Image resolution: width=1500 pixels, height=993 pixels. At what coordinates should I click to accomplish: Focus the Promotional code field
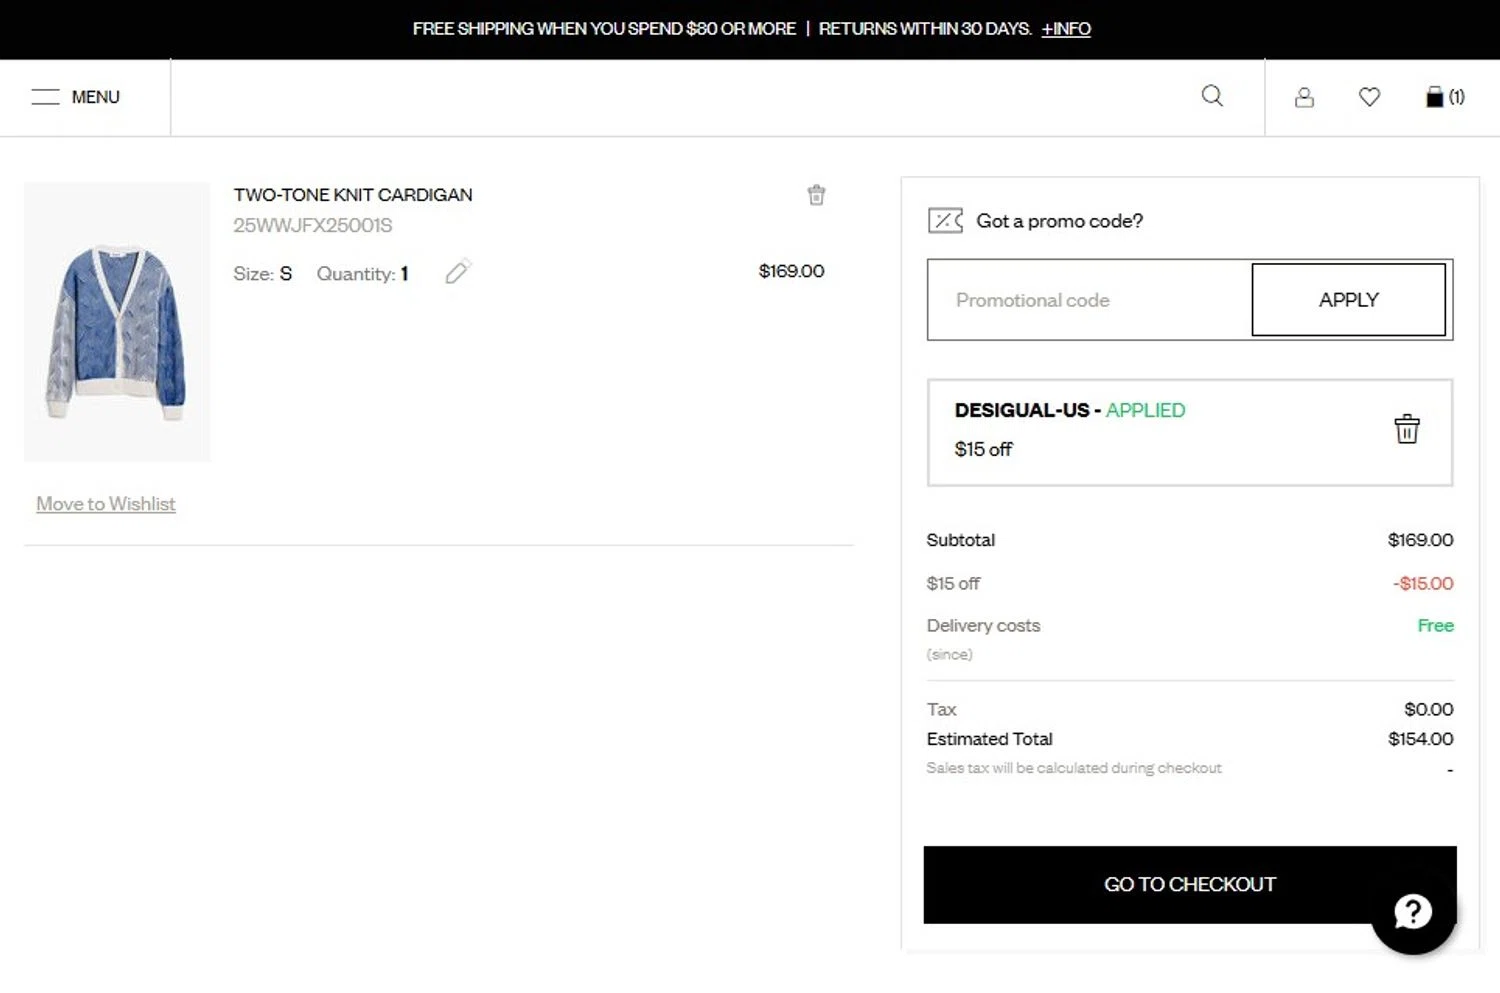[x=1090, y=300]
